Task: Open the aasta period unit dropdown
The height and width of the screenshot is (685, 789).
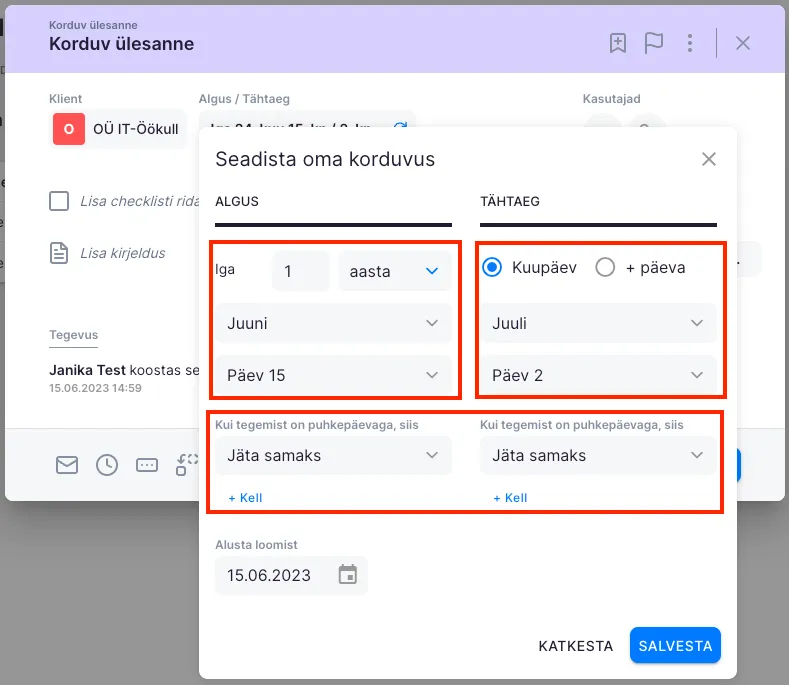Action: coord(394,271)
